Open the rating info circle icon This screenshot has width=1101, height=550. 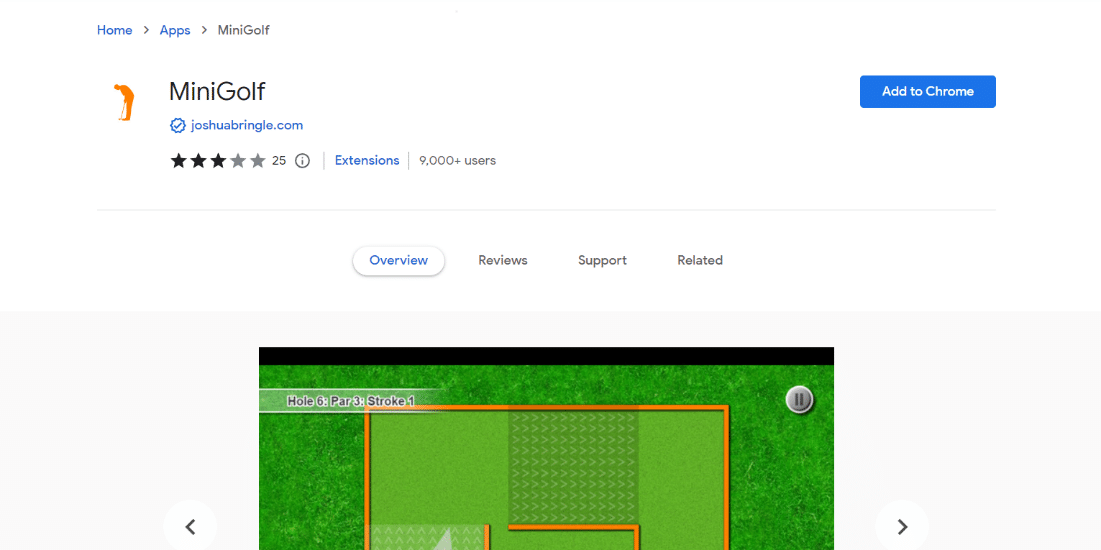click(302, 161)
